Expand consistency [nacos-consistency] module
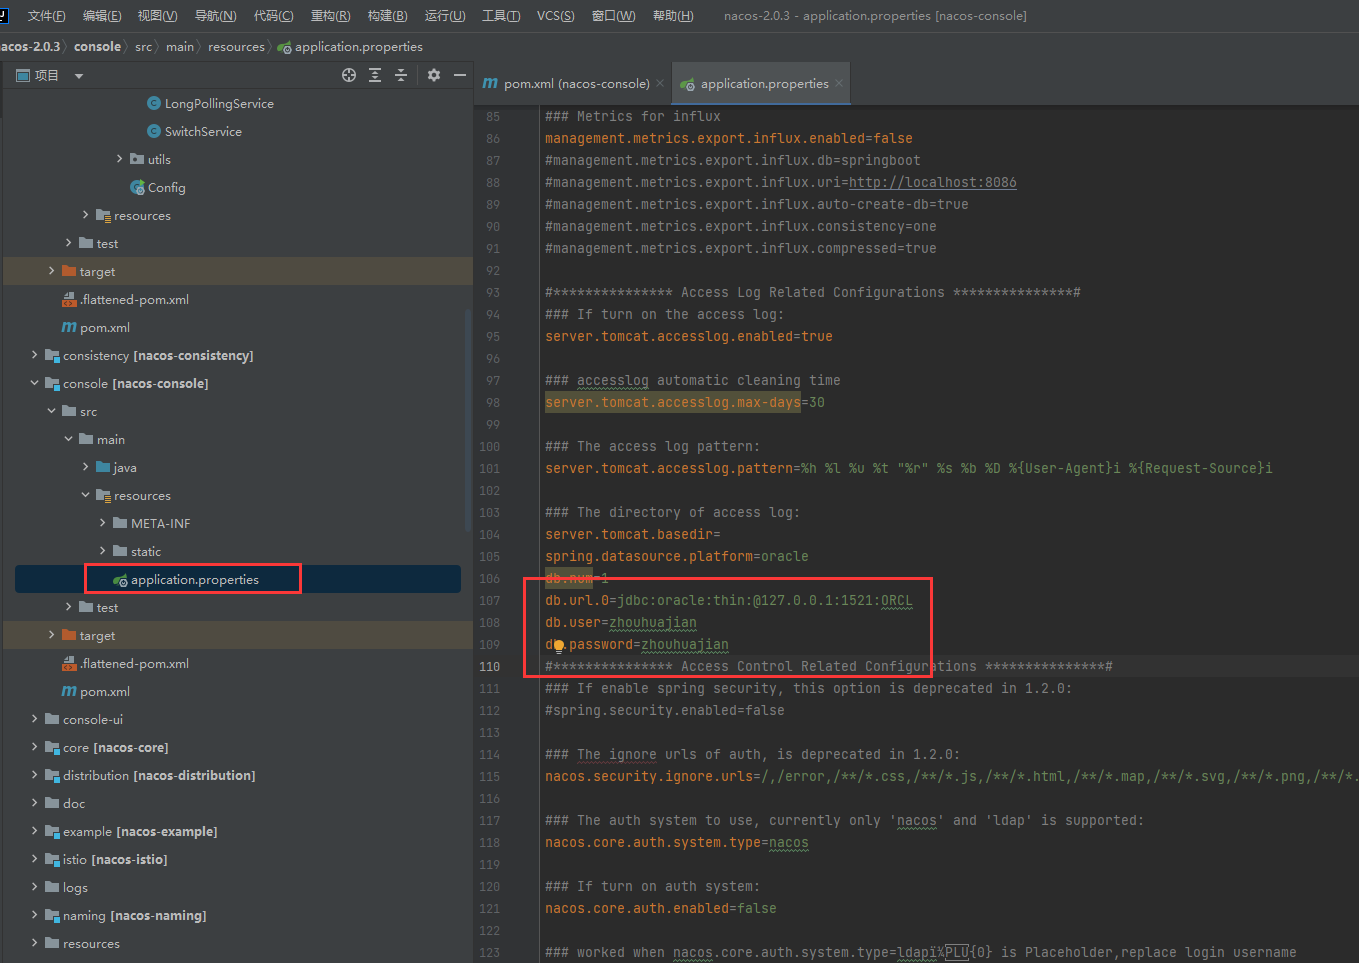This screenshot has height=963, width=1359. pyautogui.click(x=35, y=355)
